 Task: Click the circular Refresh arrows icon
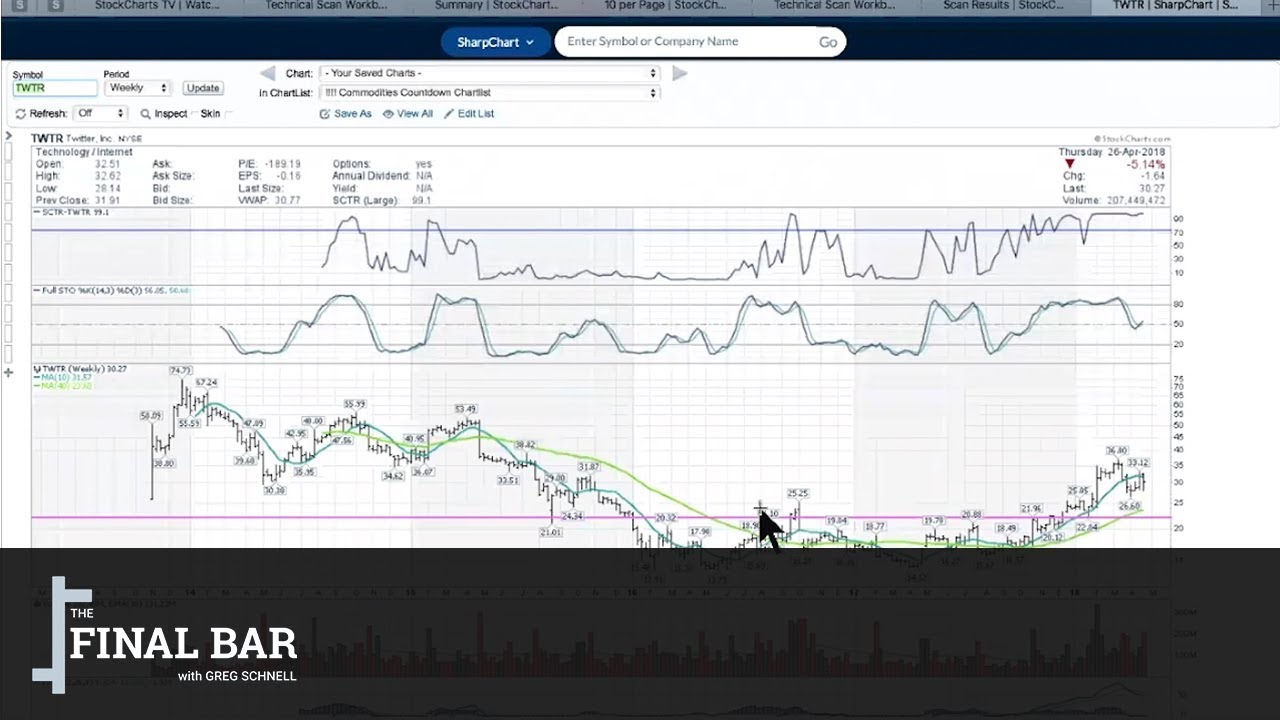(x=21, y=114)
